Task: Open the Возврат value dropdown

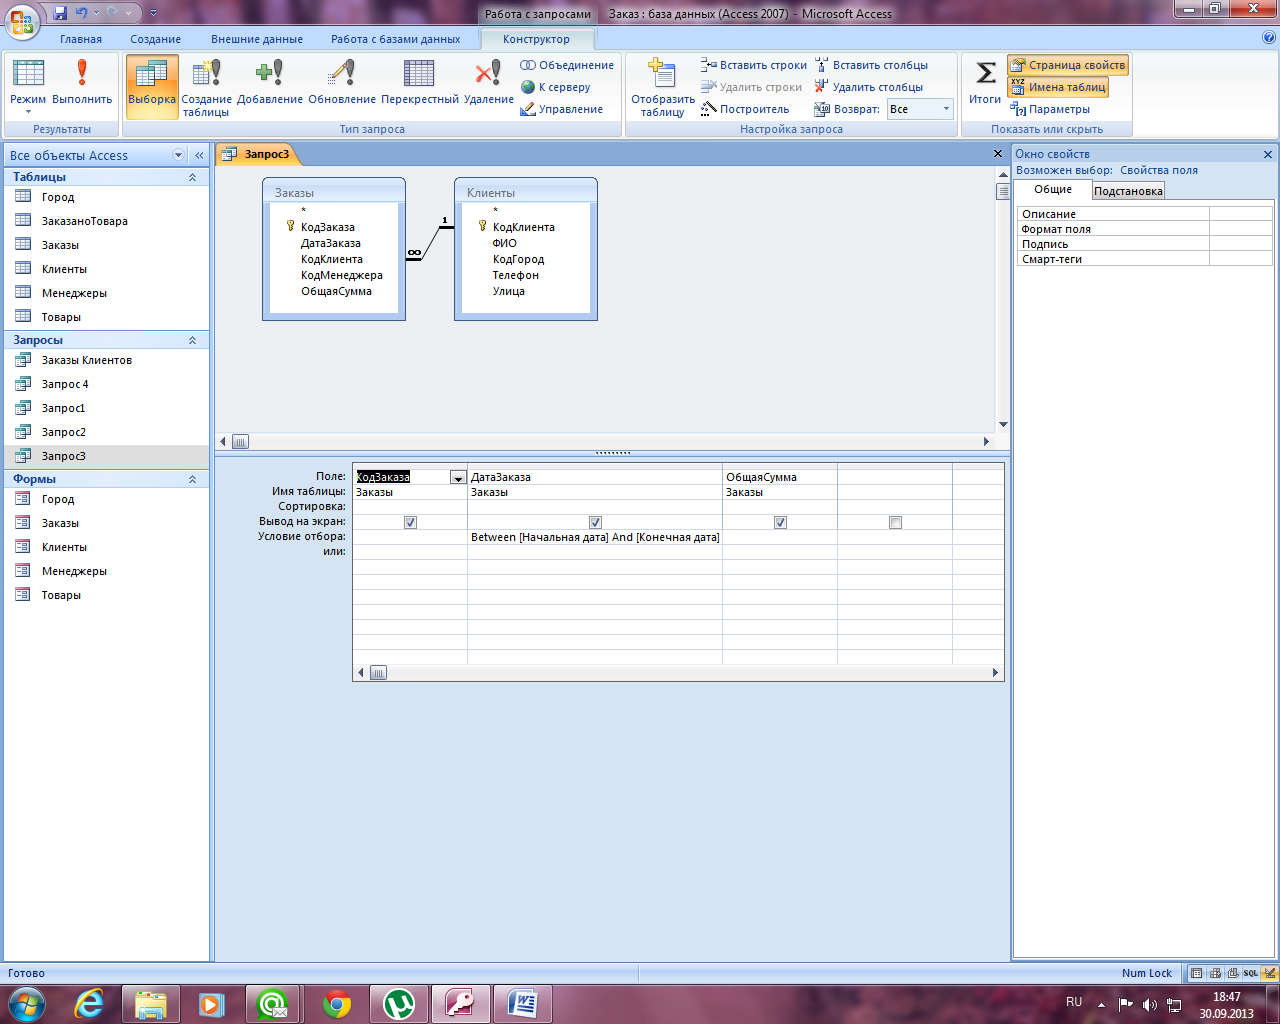Action: (x=946, y=109)
